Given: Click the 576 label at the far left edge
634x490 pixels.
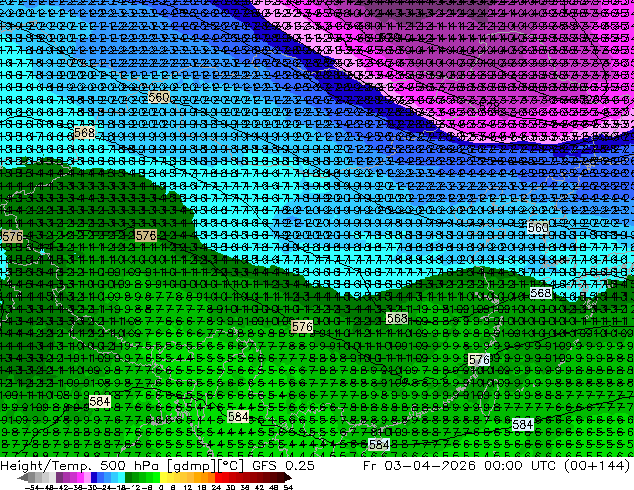Looking at the screenshot, I should coord(12,236).
